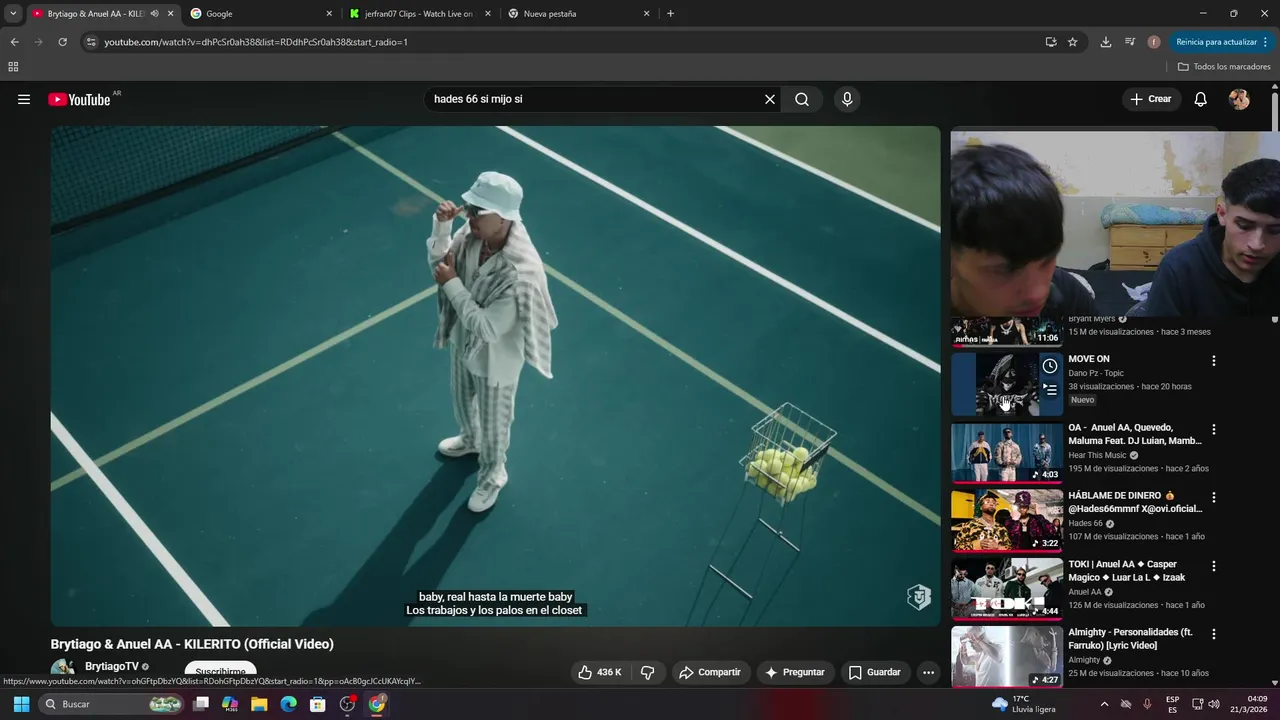Click the KILERITO video player area
1280x720 pixels.
495,376
